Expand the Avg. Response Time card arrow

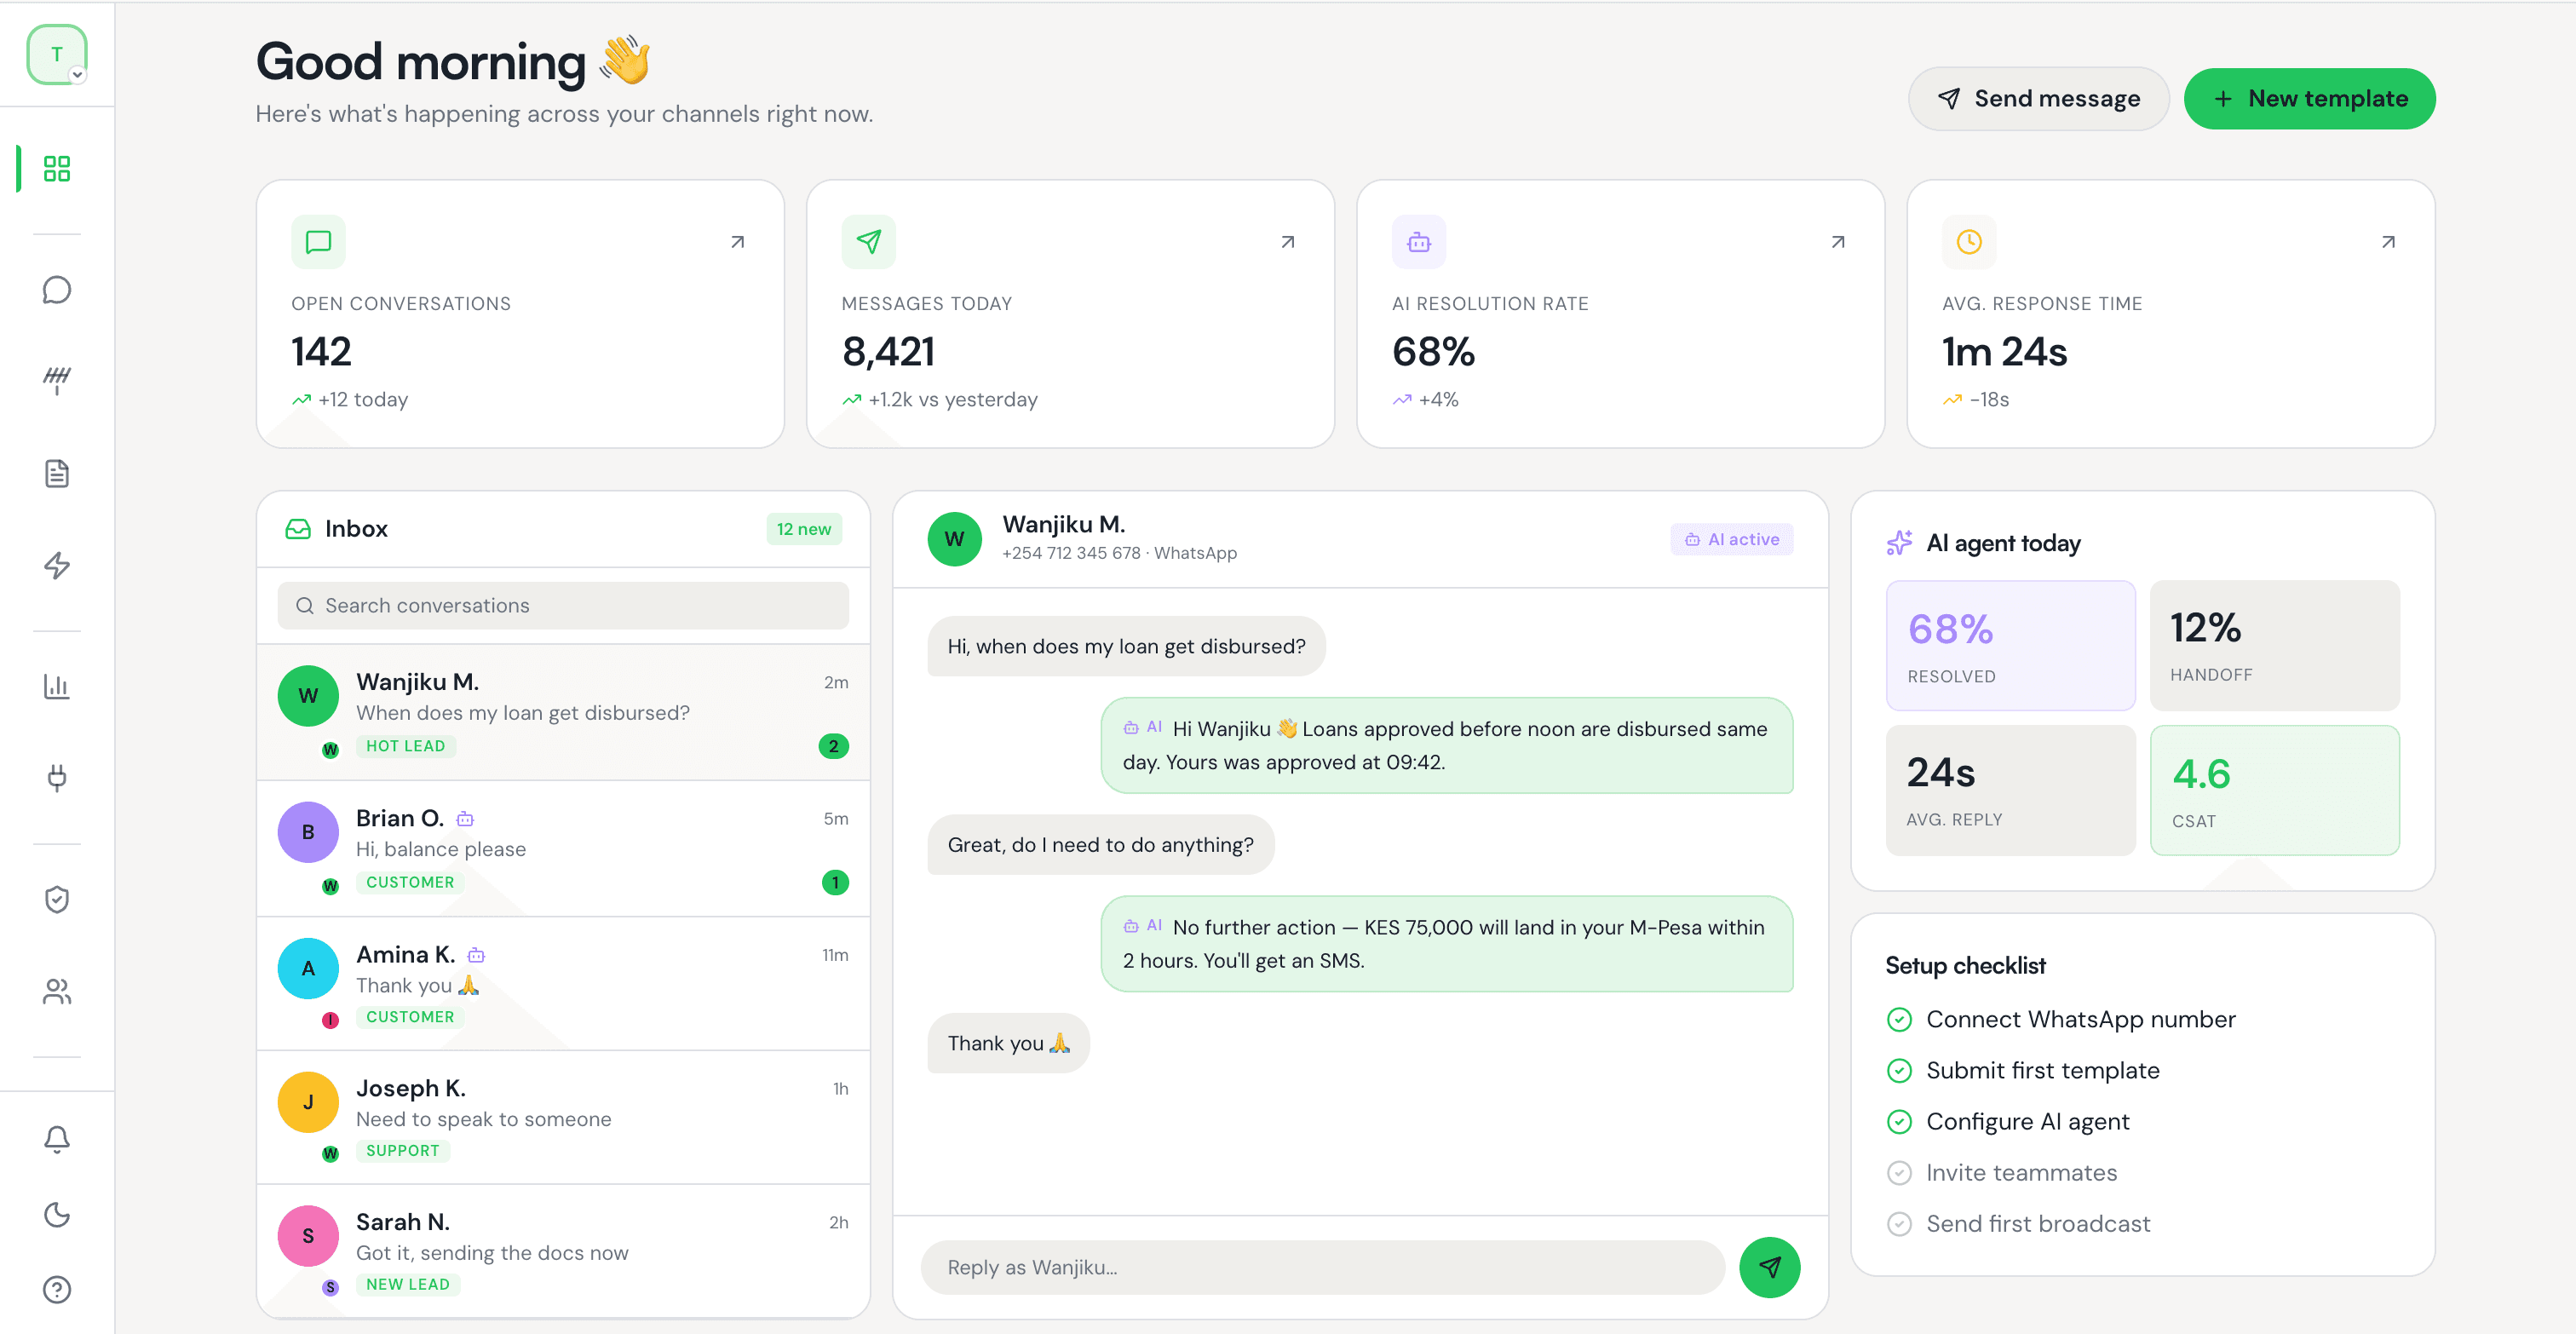click(x=2388, y=242)
